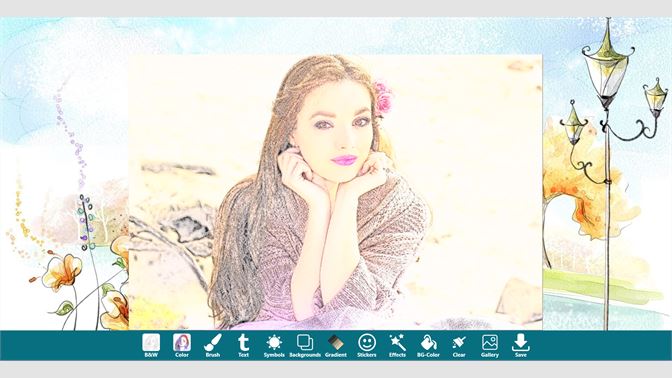
Task: Open the Backgrounds picker
Action: tap(305, 345)
